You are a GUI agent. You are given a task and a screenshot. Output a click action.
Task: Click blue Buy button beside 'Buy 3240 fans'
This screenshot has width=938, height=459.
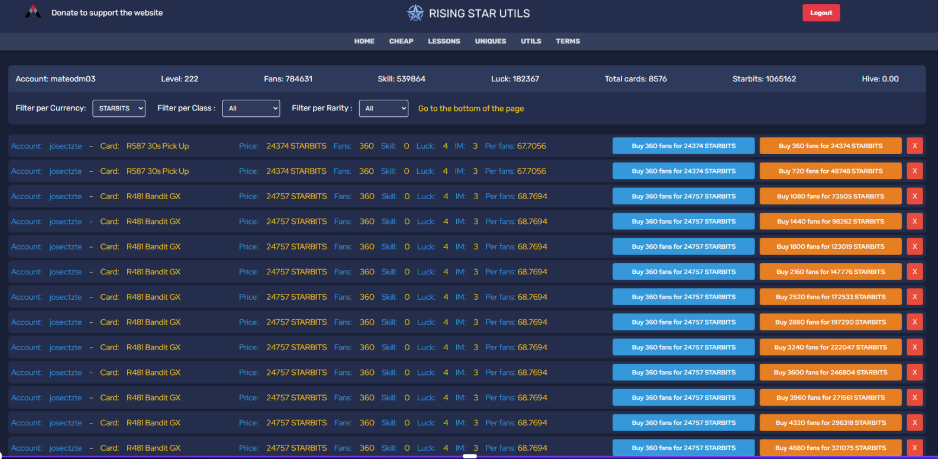(683, 347)
